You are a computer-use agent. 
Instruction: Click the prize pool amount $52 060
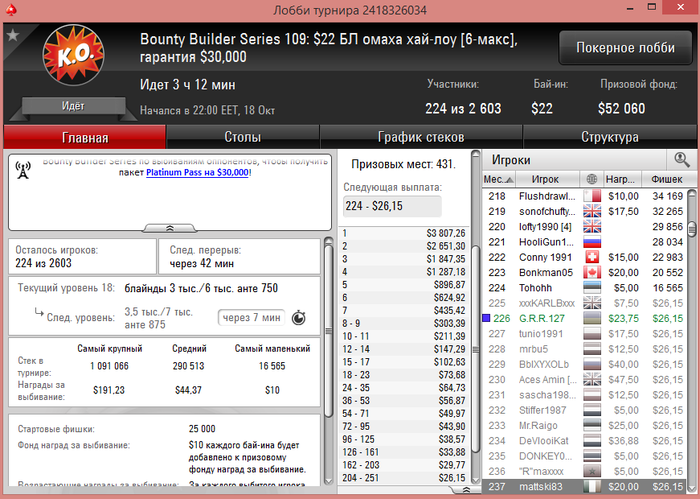(621, 108)
